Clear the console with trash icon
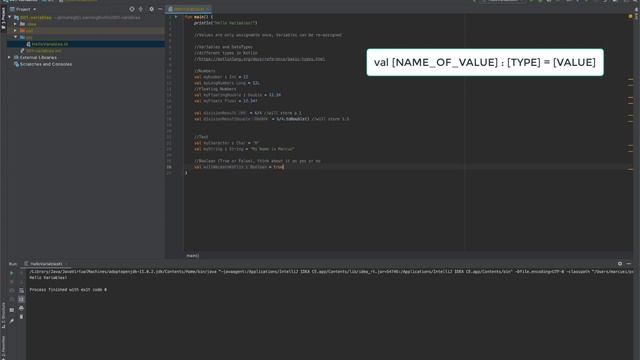 point(21,317)
